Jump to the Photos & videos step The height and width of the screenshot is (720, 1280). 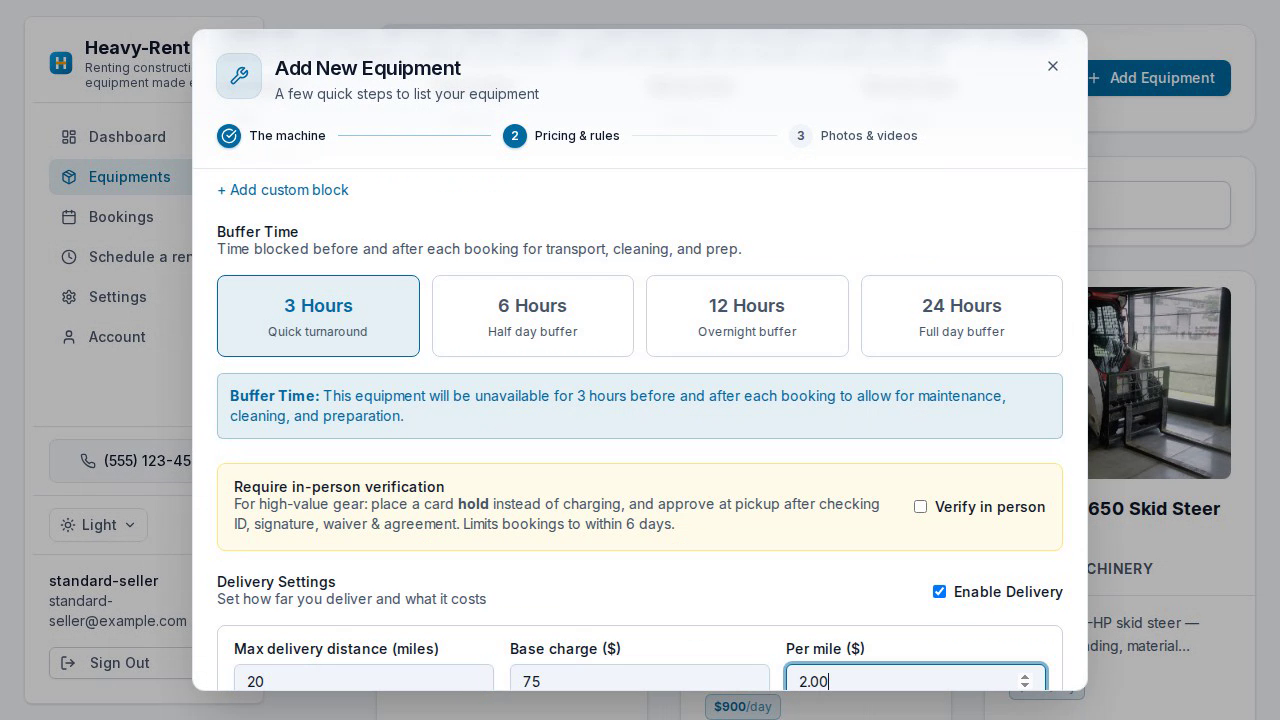(x=853, y=136)
